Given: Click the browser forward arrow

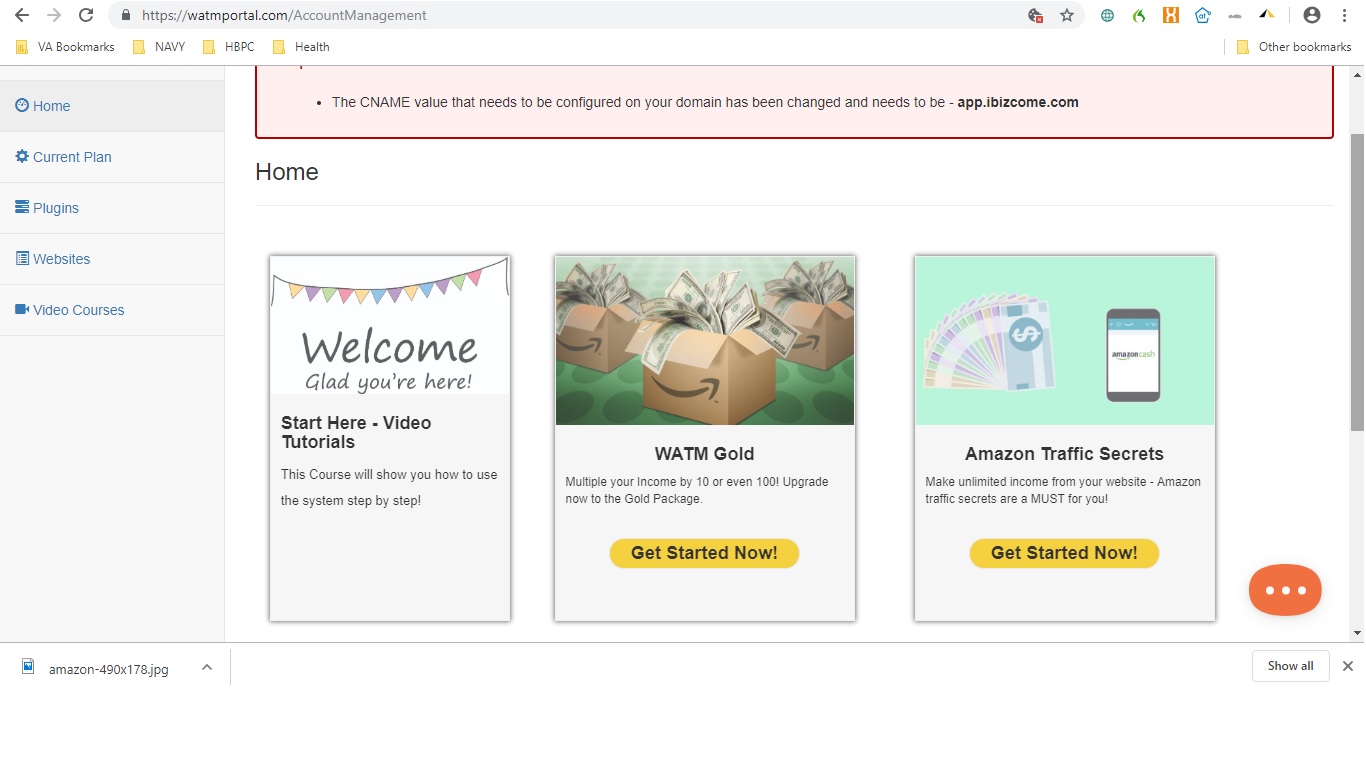Looking at the screenshot, I should pos(54,15).
